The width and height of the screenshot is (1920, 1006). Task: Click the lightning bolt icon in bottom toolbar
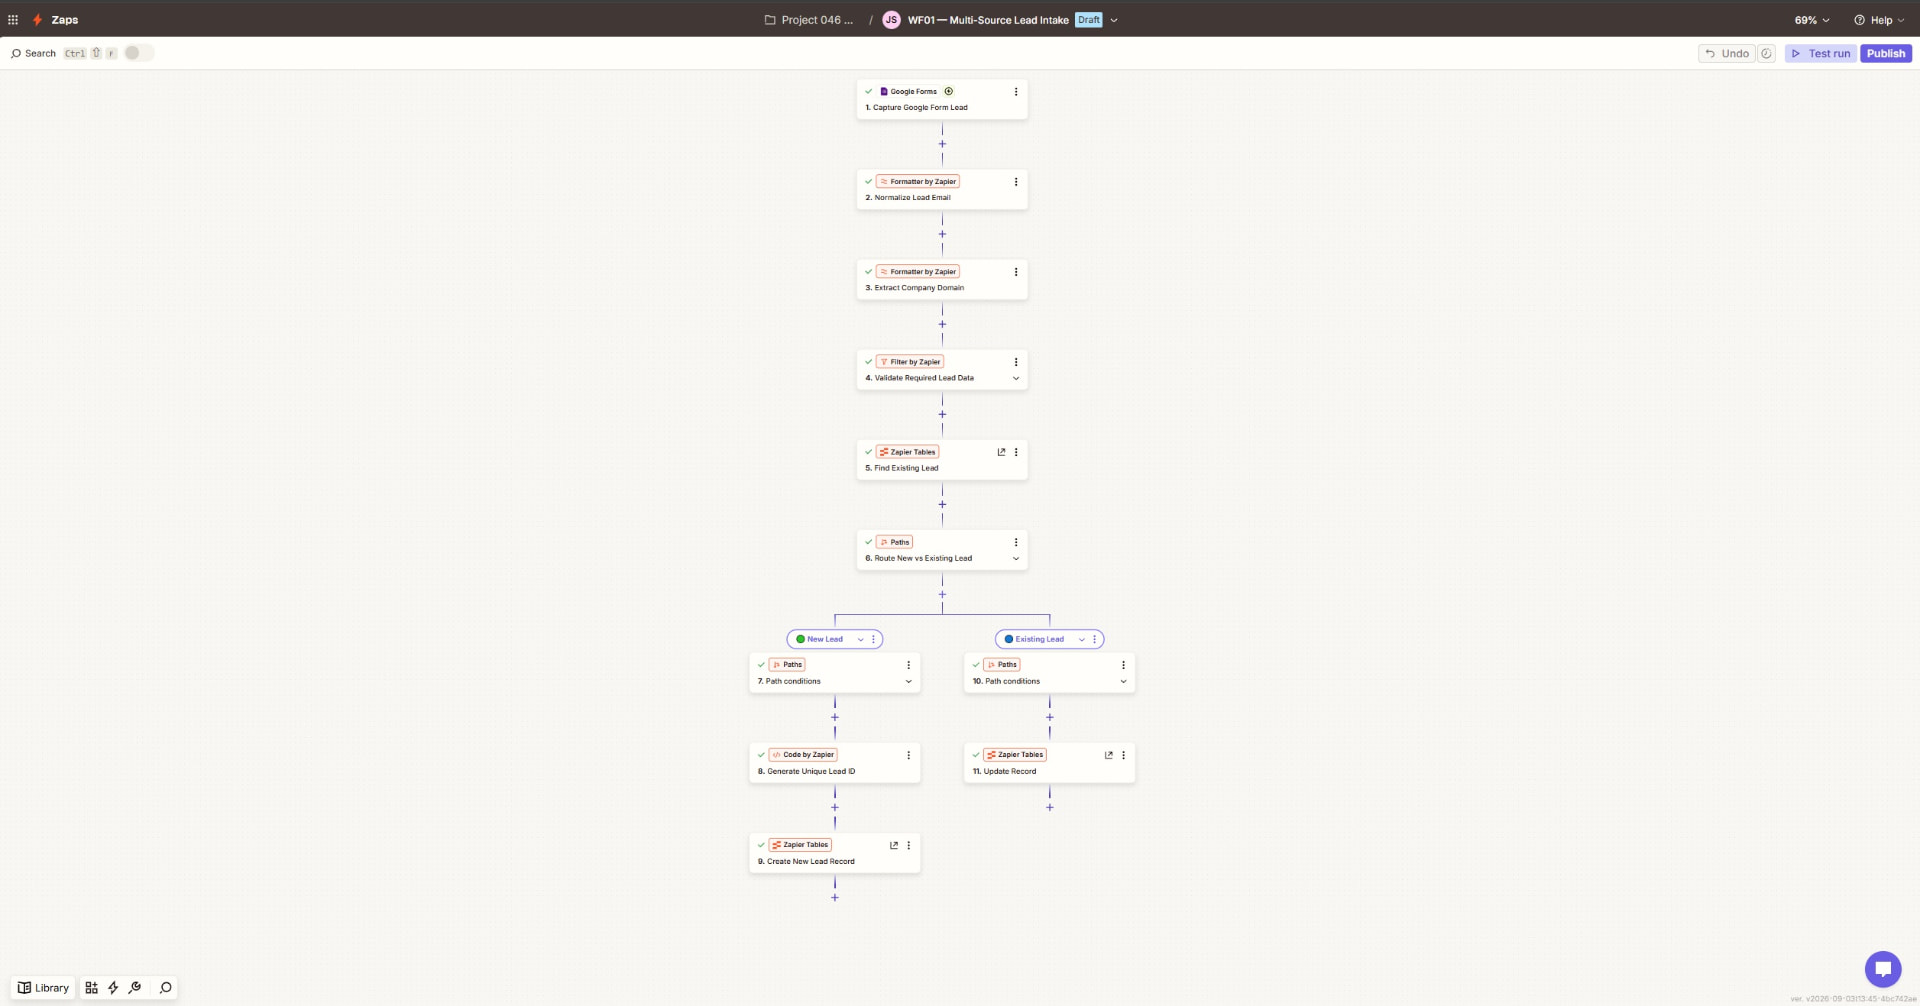[x=113, y=988]
